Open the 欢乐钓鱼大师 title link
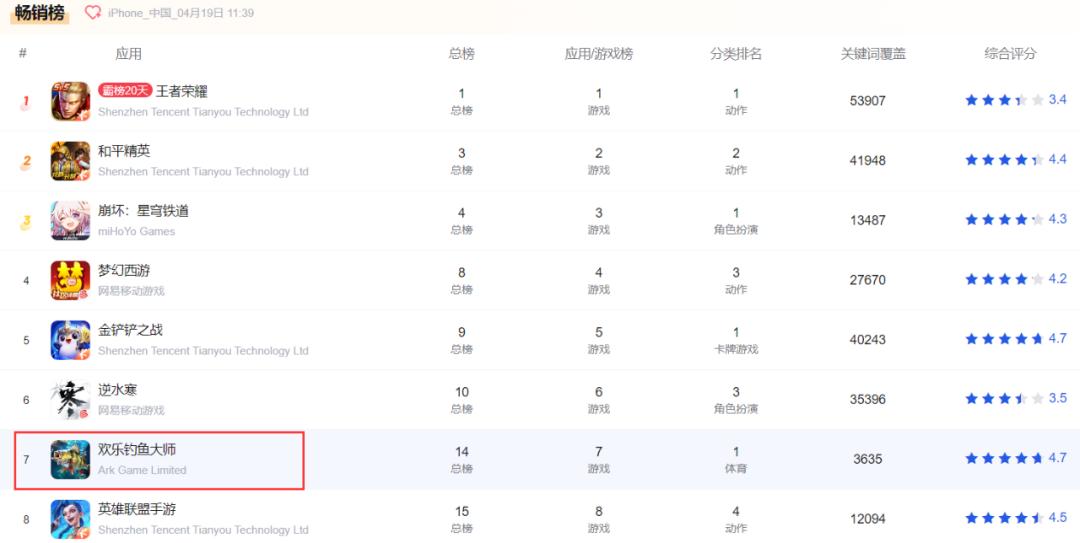 click(x=137, y=450)
